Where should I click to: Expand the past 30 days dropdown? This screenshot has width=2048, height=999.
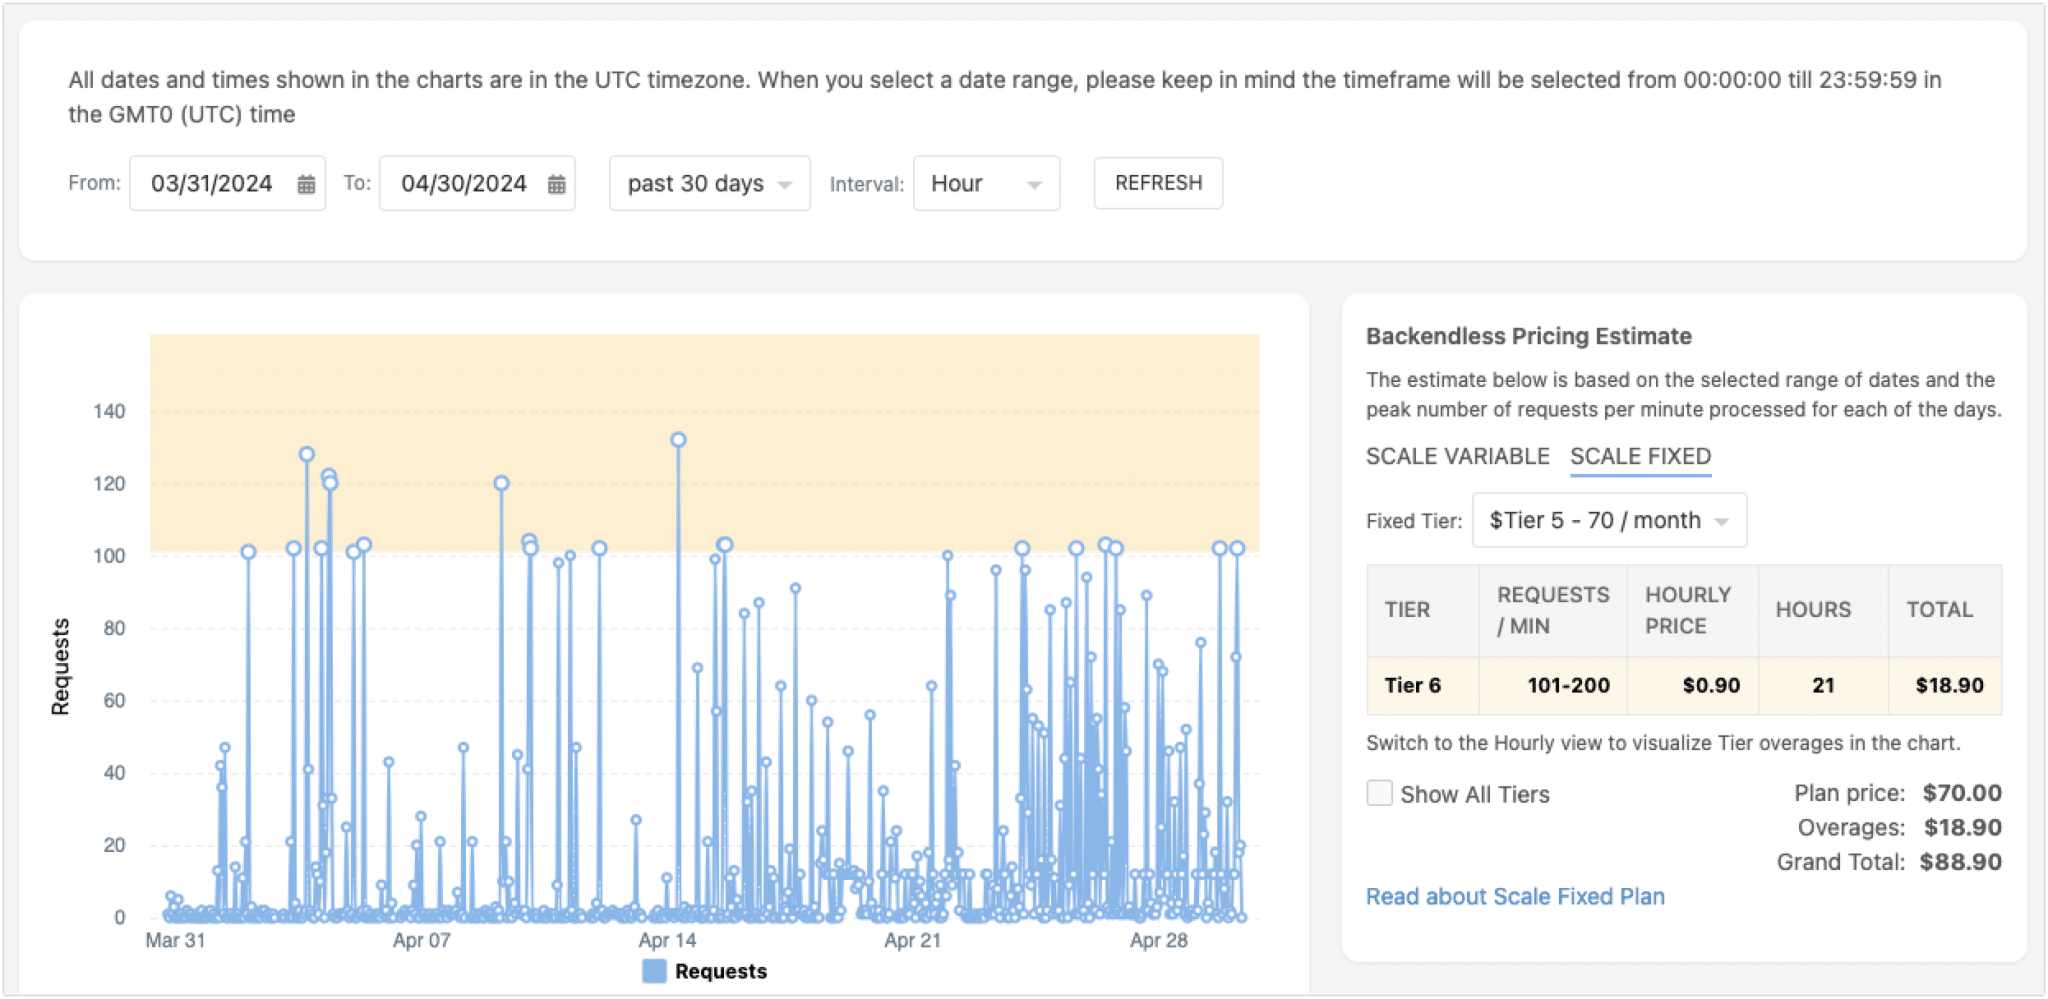coord(709,184)
